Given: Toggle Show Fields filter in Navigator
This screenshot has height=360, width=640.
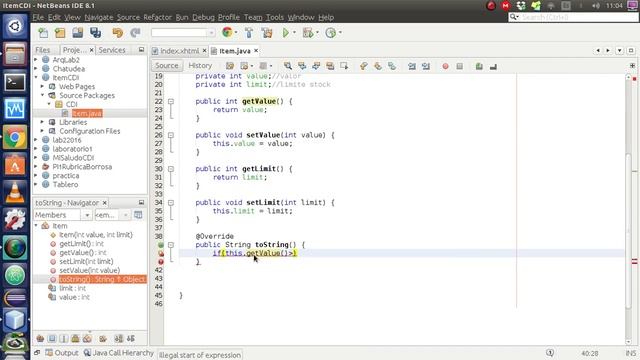Looking at the screenshot, I should coord(52,338).
